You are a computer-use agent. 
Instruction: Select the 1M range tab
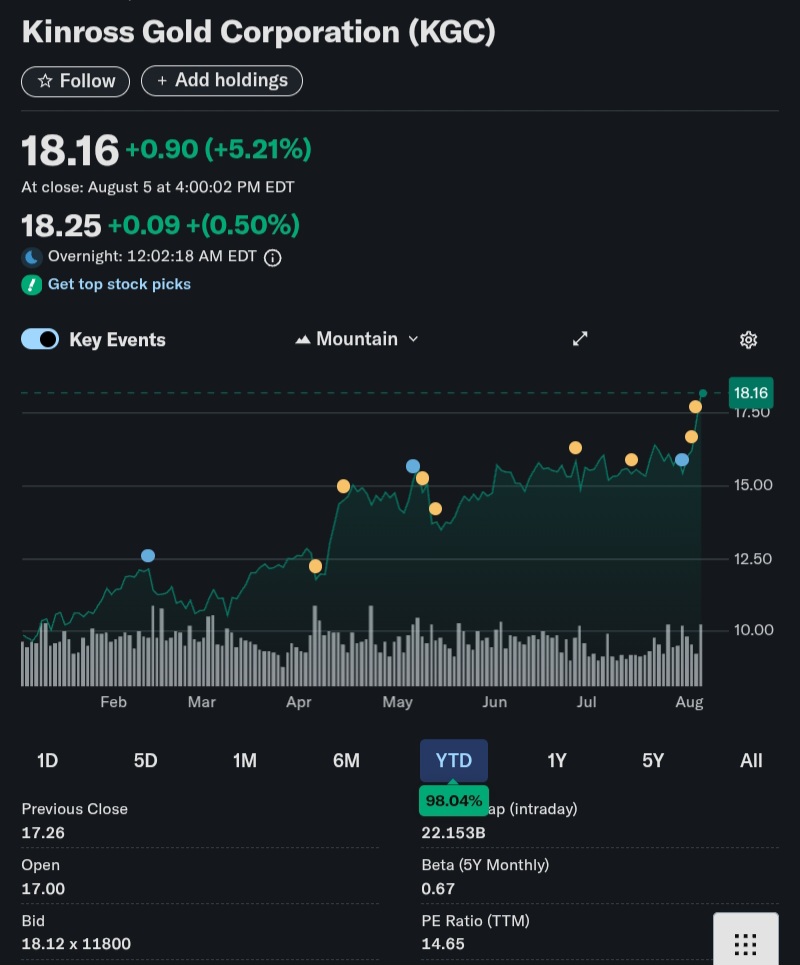click(x=245, y=761)
